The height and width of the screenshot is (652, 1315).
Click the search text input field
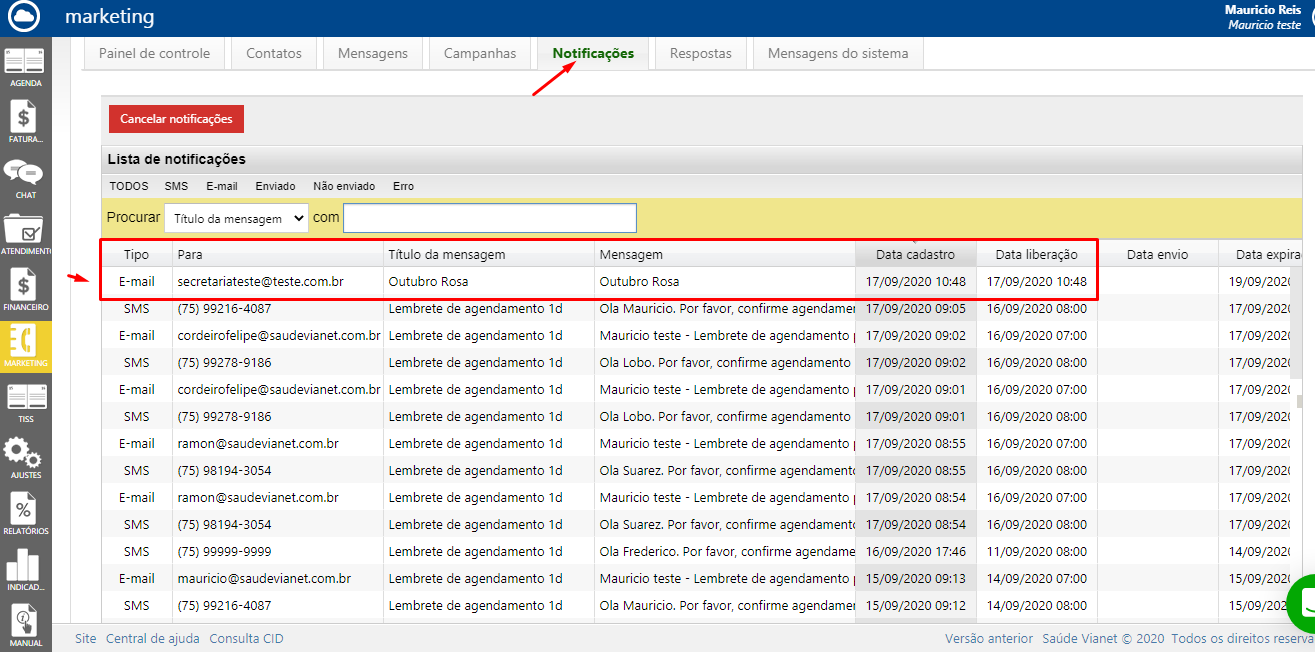coord(489,218)
